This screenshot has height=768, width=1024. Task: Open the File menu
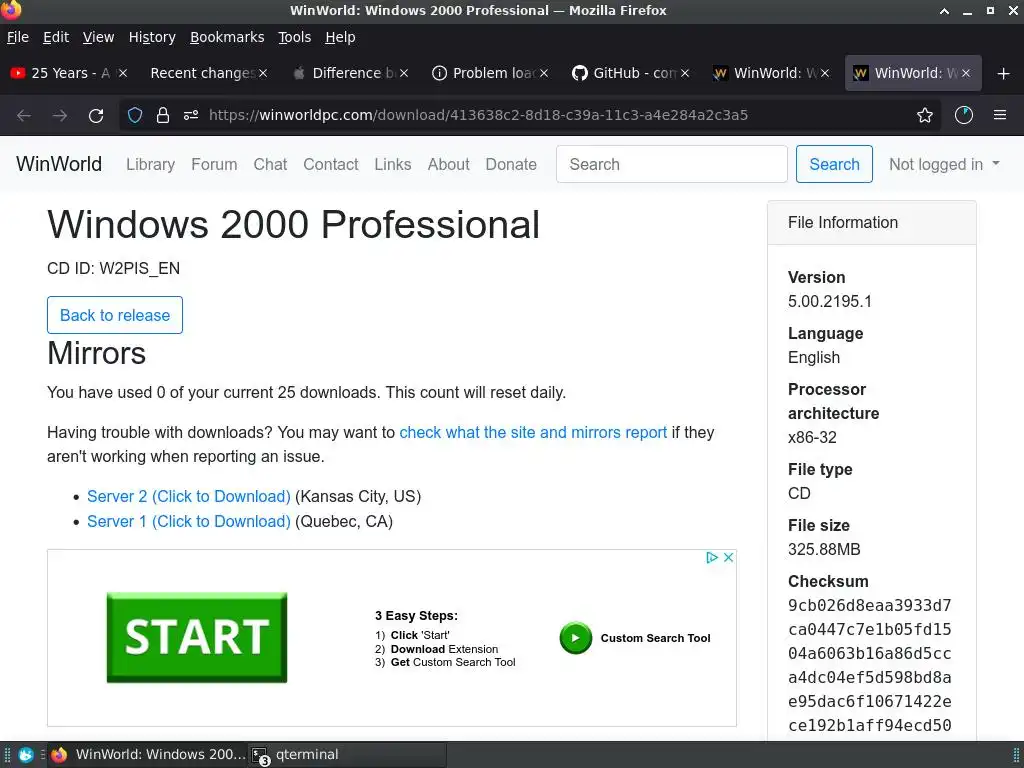point(18,37)
